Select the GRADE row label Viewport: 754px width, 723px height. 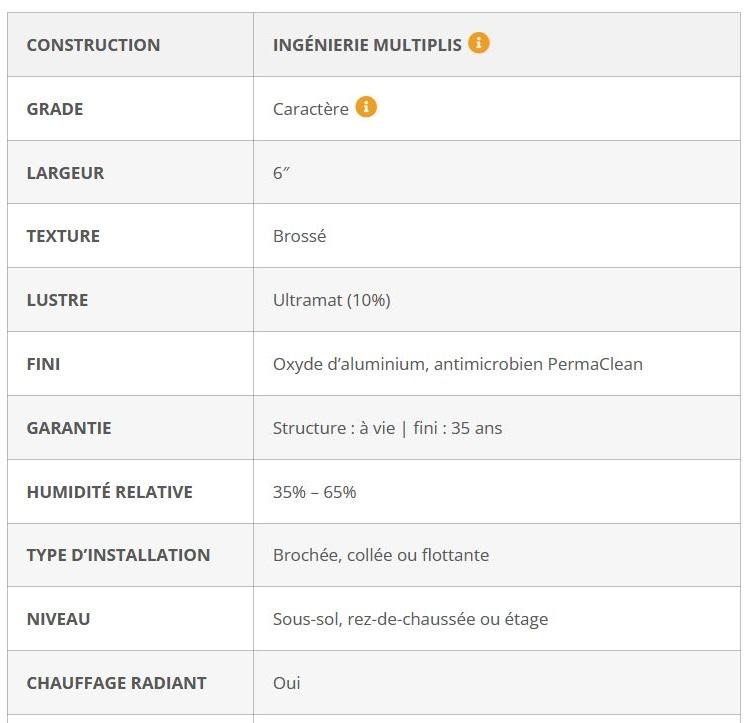click(55, 109)
